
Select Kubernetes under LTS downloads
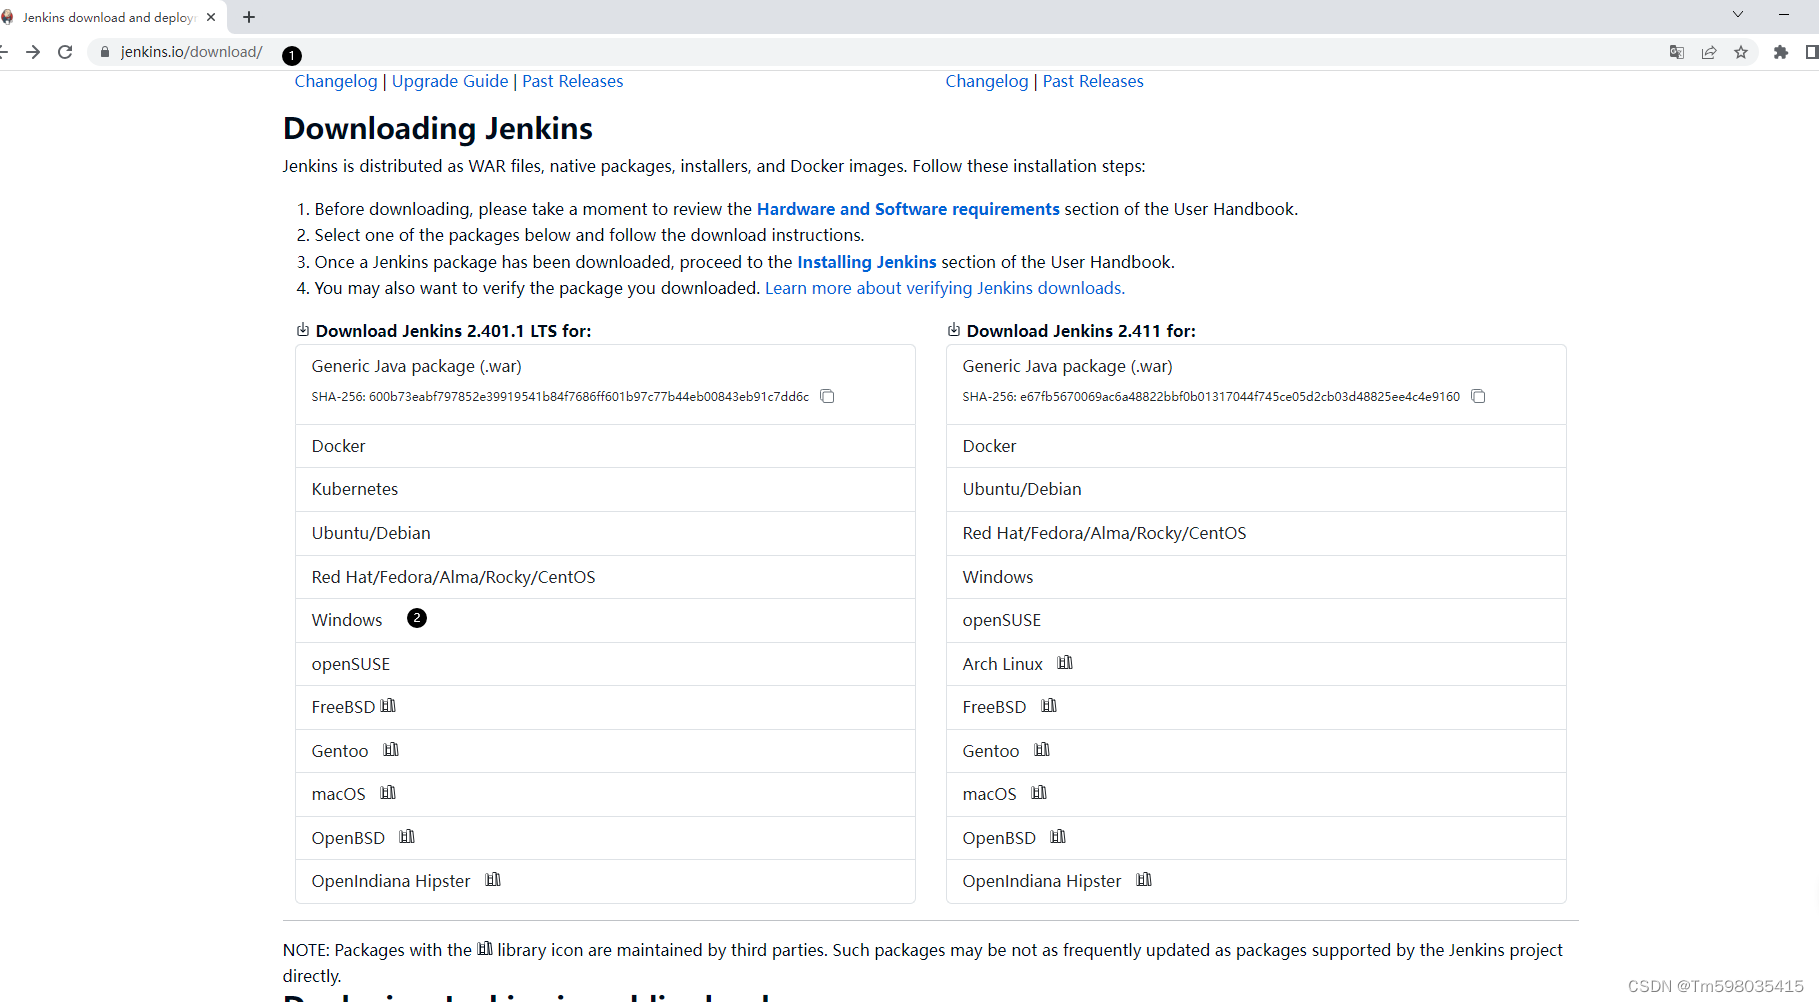(605, 489)
